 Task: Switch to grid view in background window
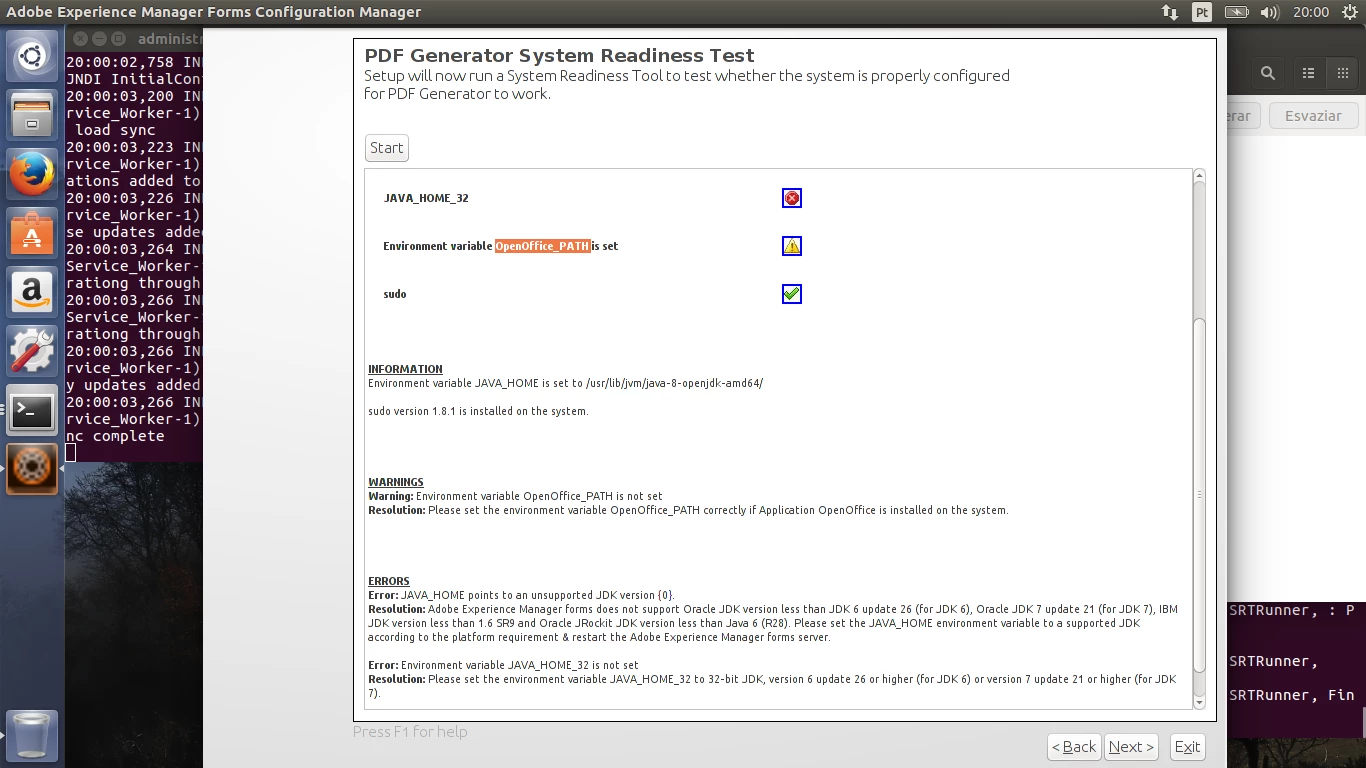point(1342,73)
